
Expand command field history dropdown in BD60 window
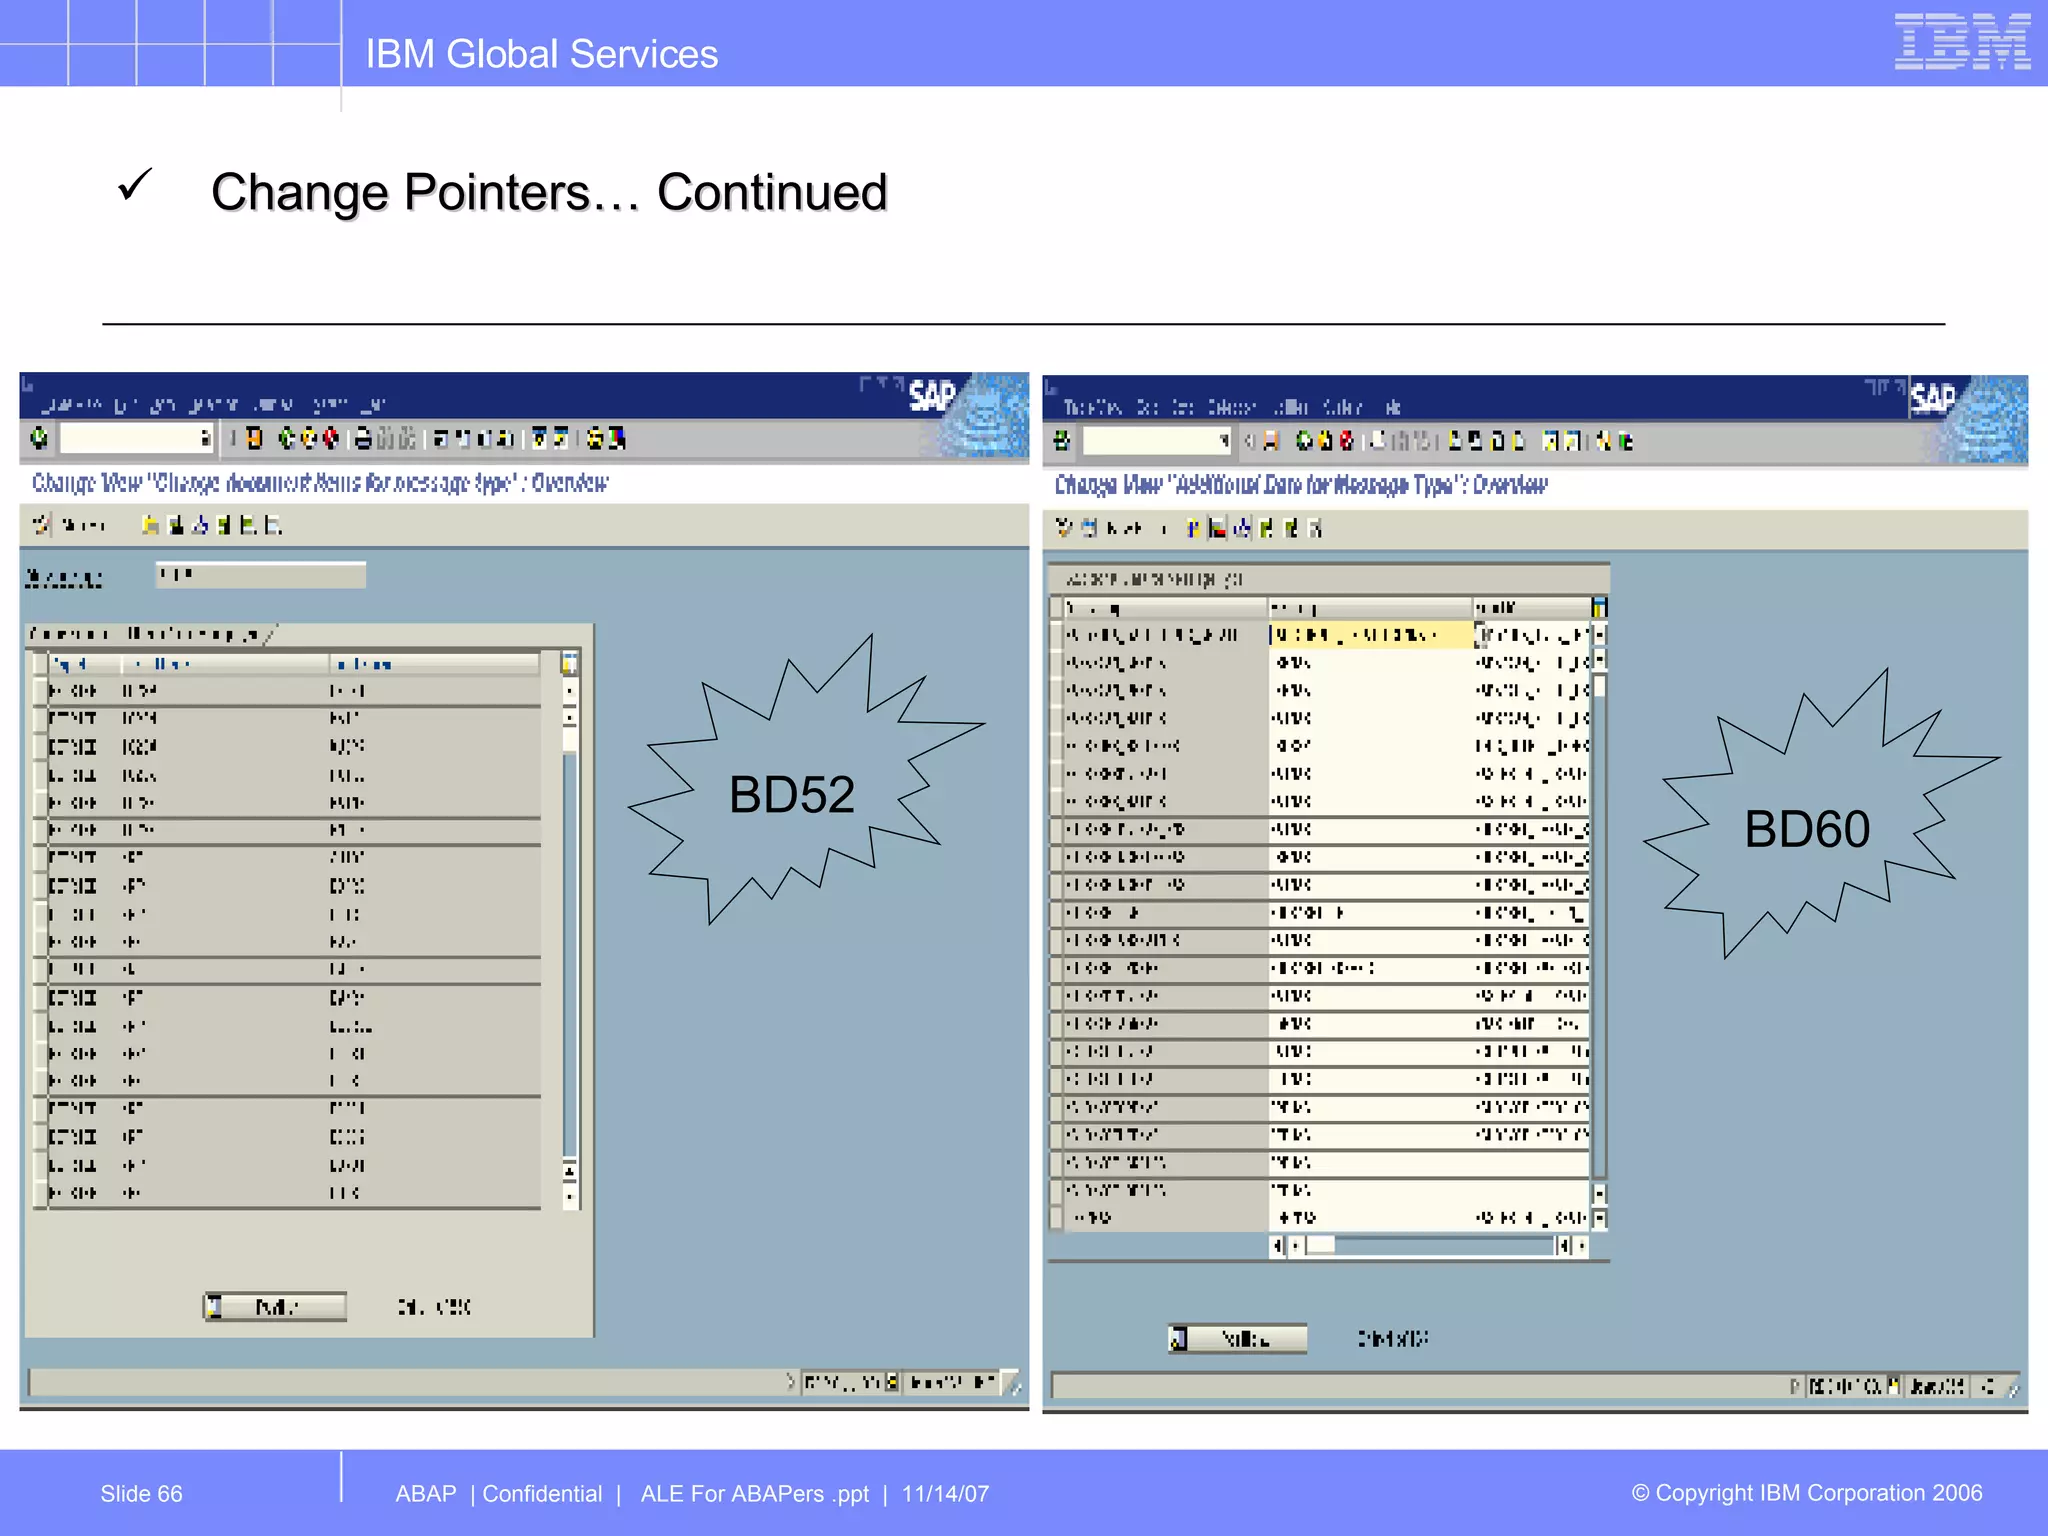point(1225,441)
